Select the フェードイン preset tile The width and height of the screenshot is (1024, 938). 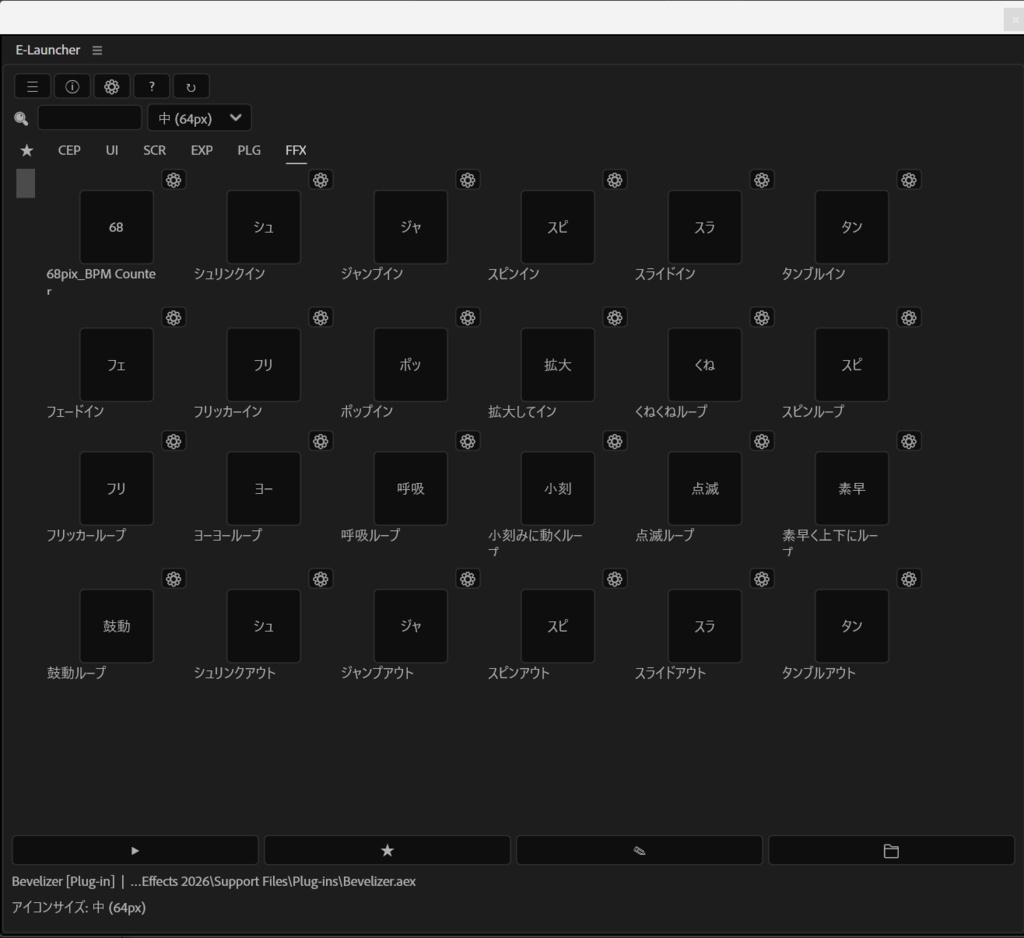pos(116,365)
